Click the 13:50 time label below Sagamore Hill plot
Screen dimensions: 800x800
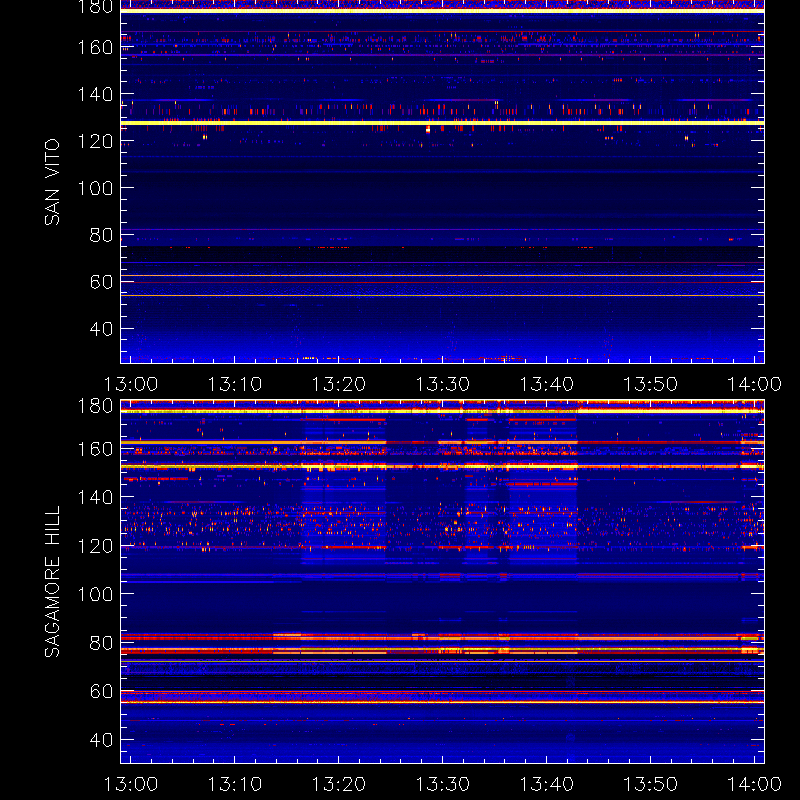(x=651, y=784)
